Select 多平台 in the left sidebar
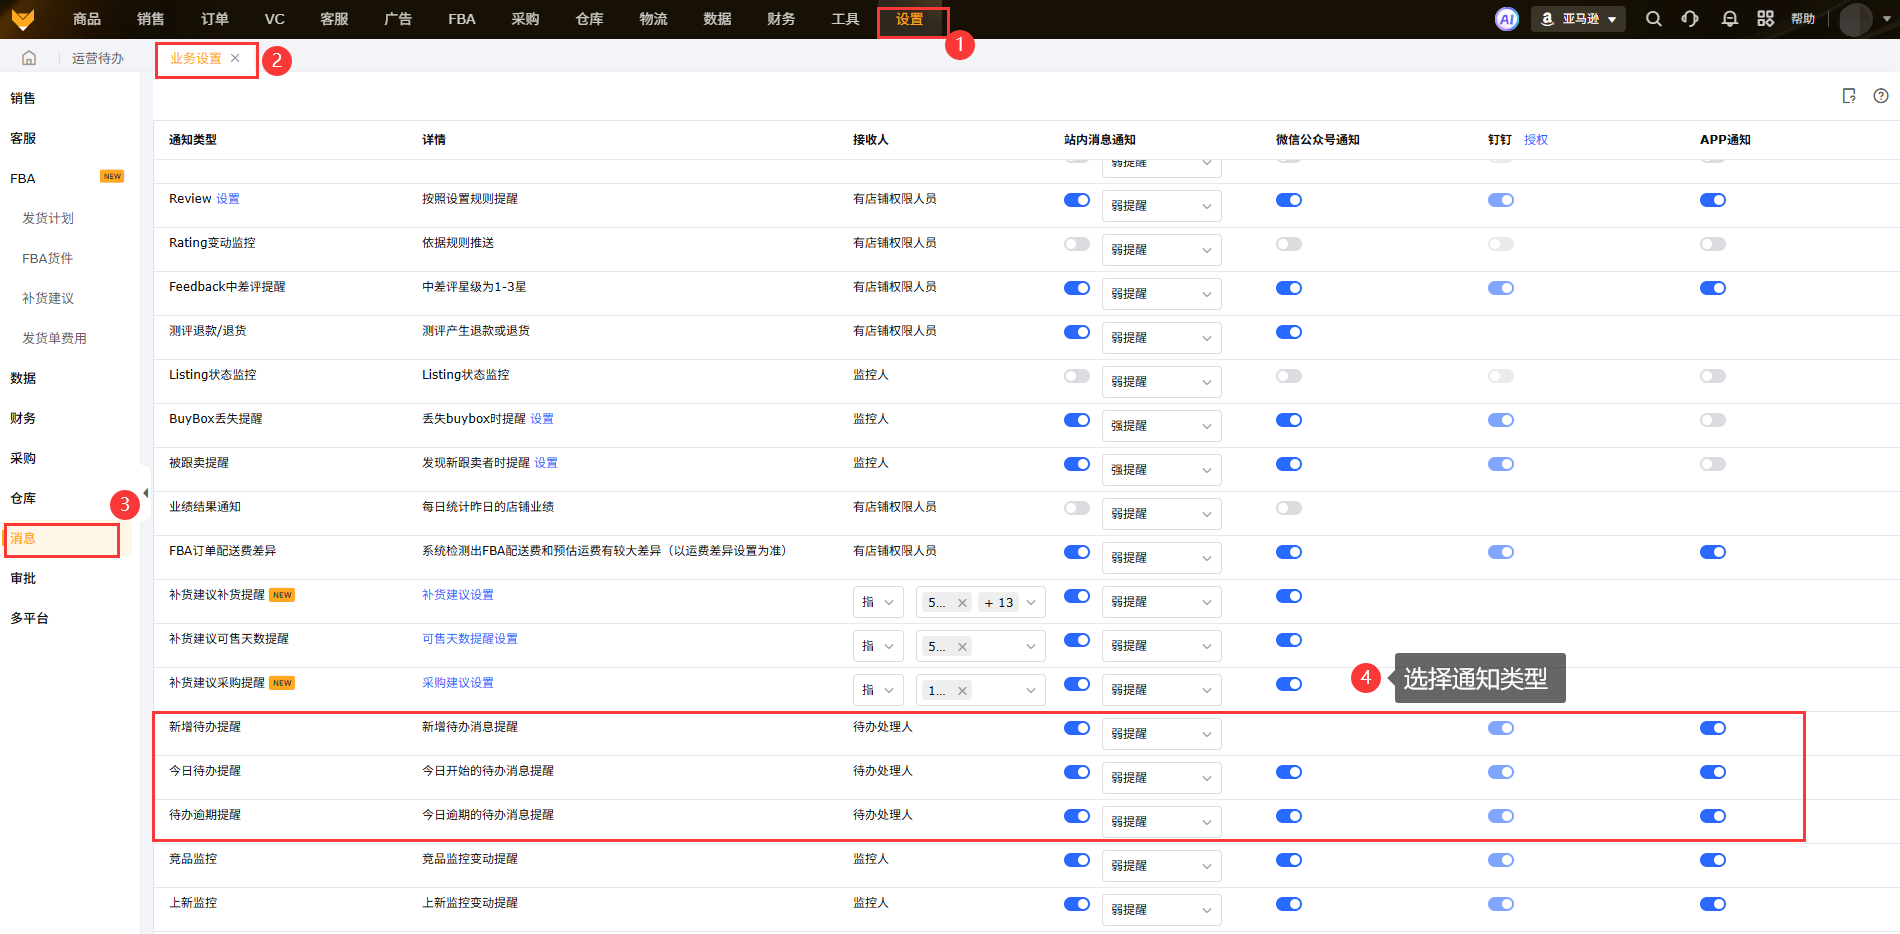1900x934 pixels. click(x=29, y=618)
